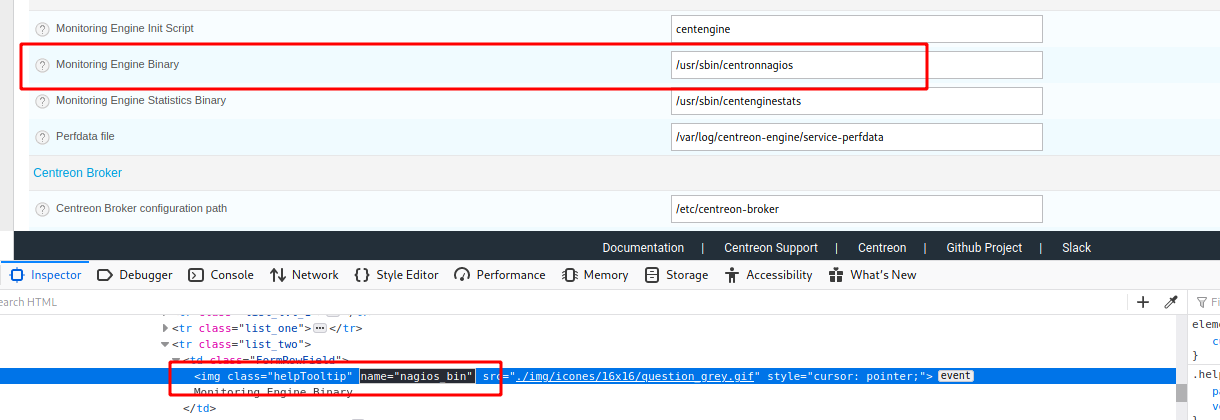Collapse the td class FormRowField node
This screenshot has height=420, width=1220.
click(x=175, y=360)
